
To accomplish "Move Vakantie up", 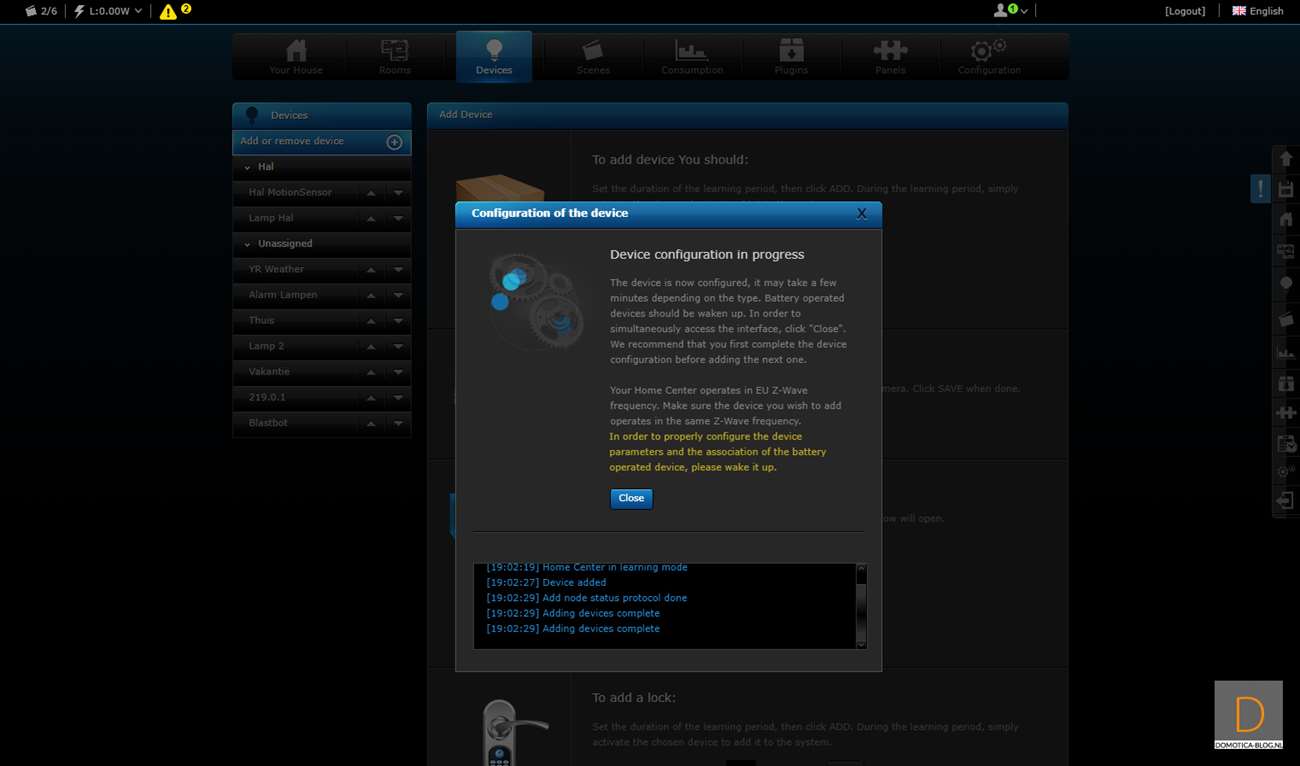I will [371, 372].
